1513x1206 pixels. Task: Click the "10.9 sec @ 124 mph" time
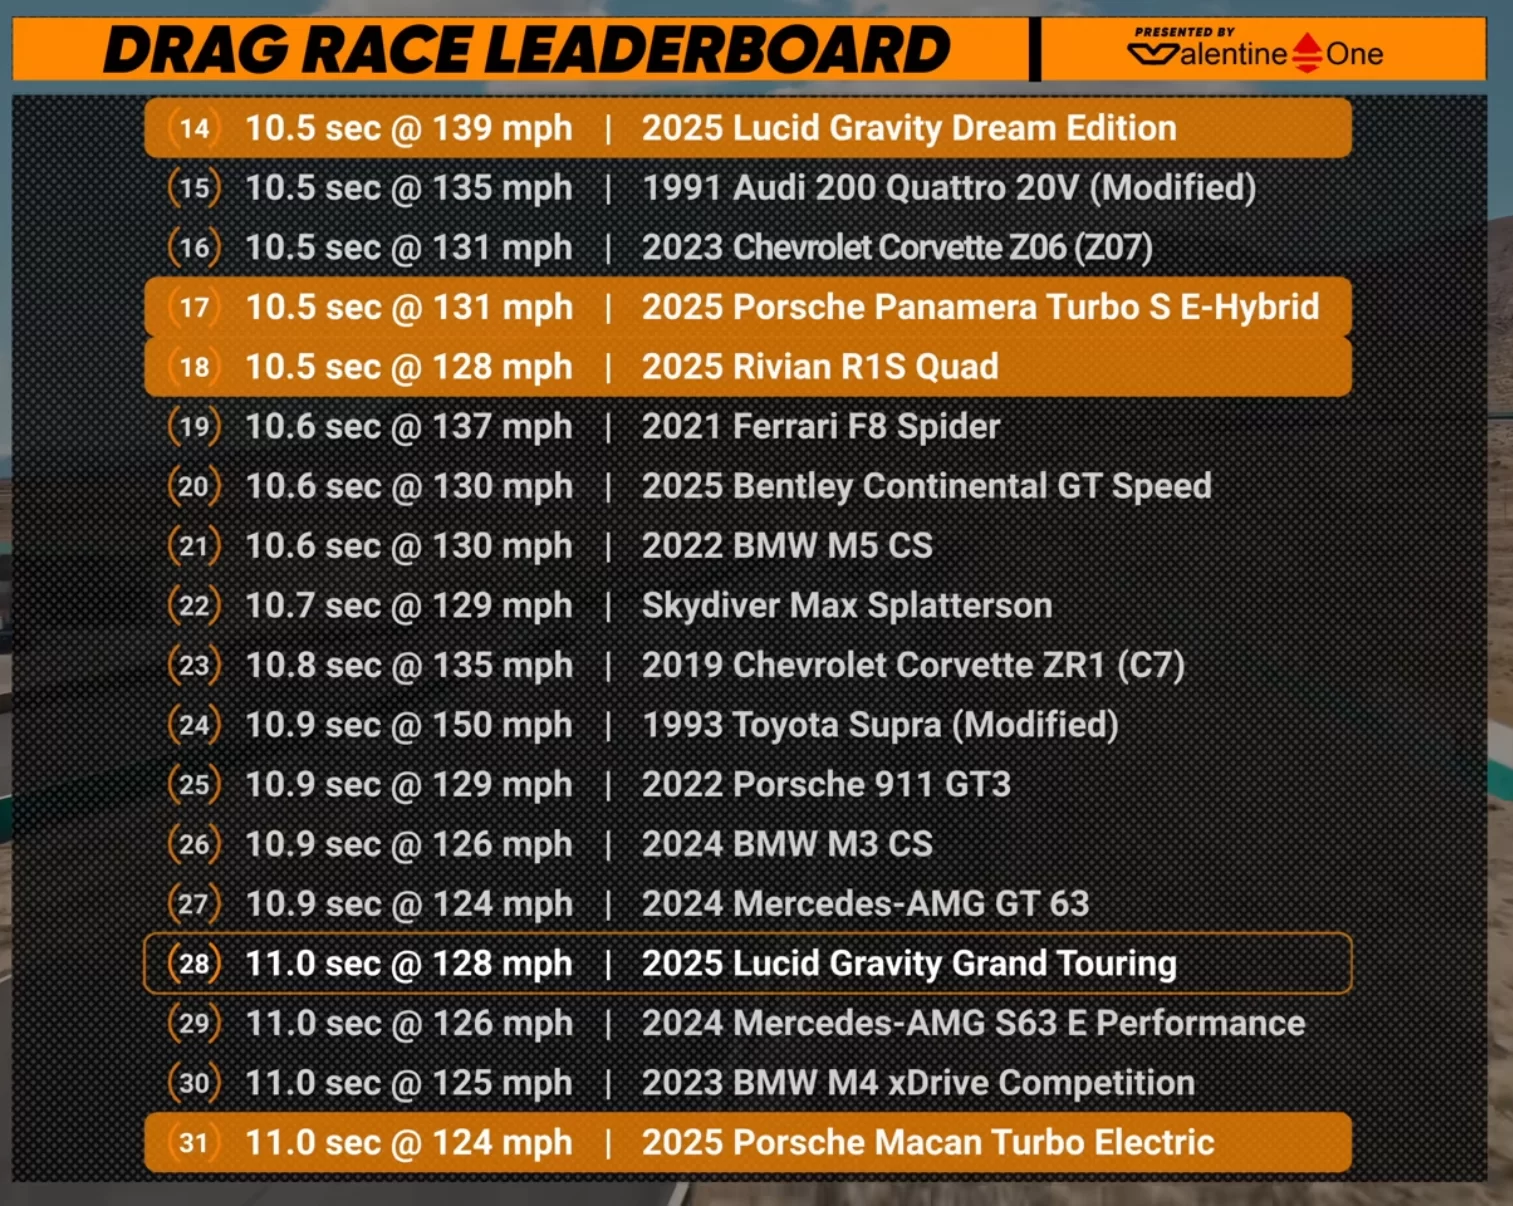(x=409, y=904)
